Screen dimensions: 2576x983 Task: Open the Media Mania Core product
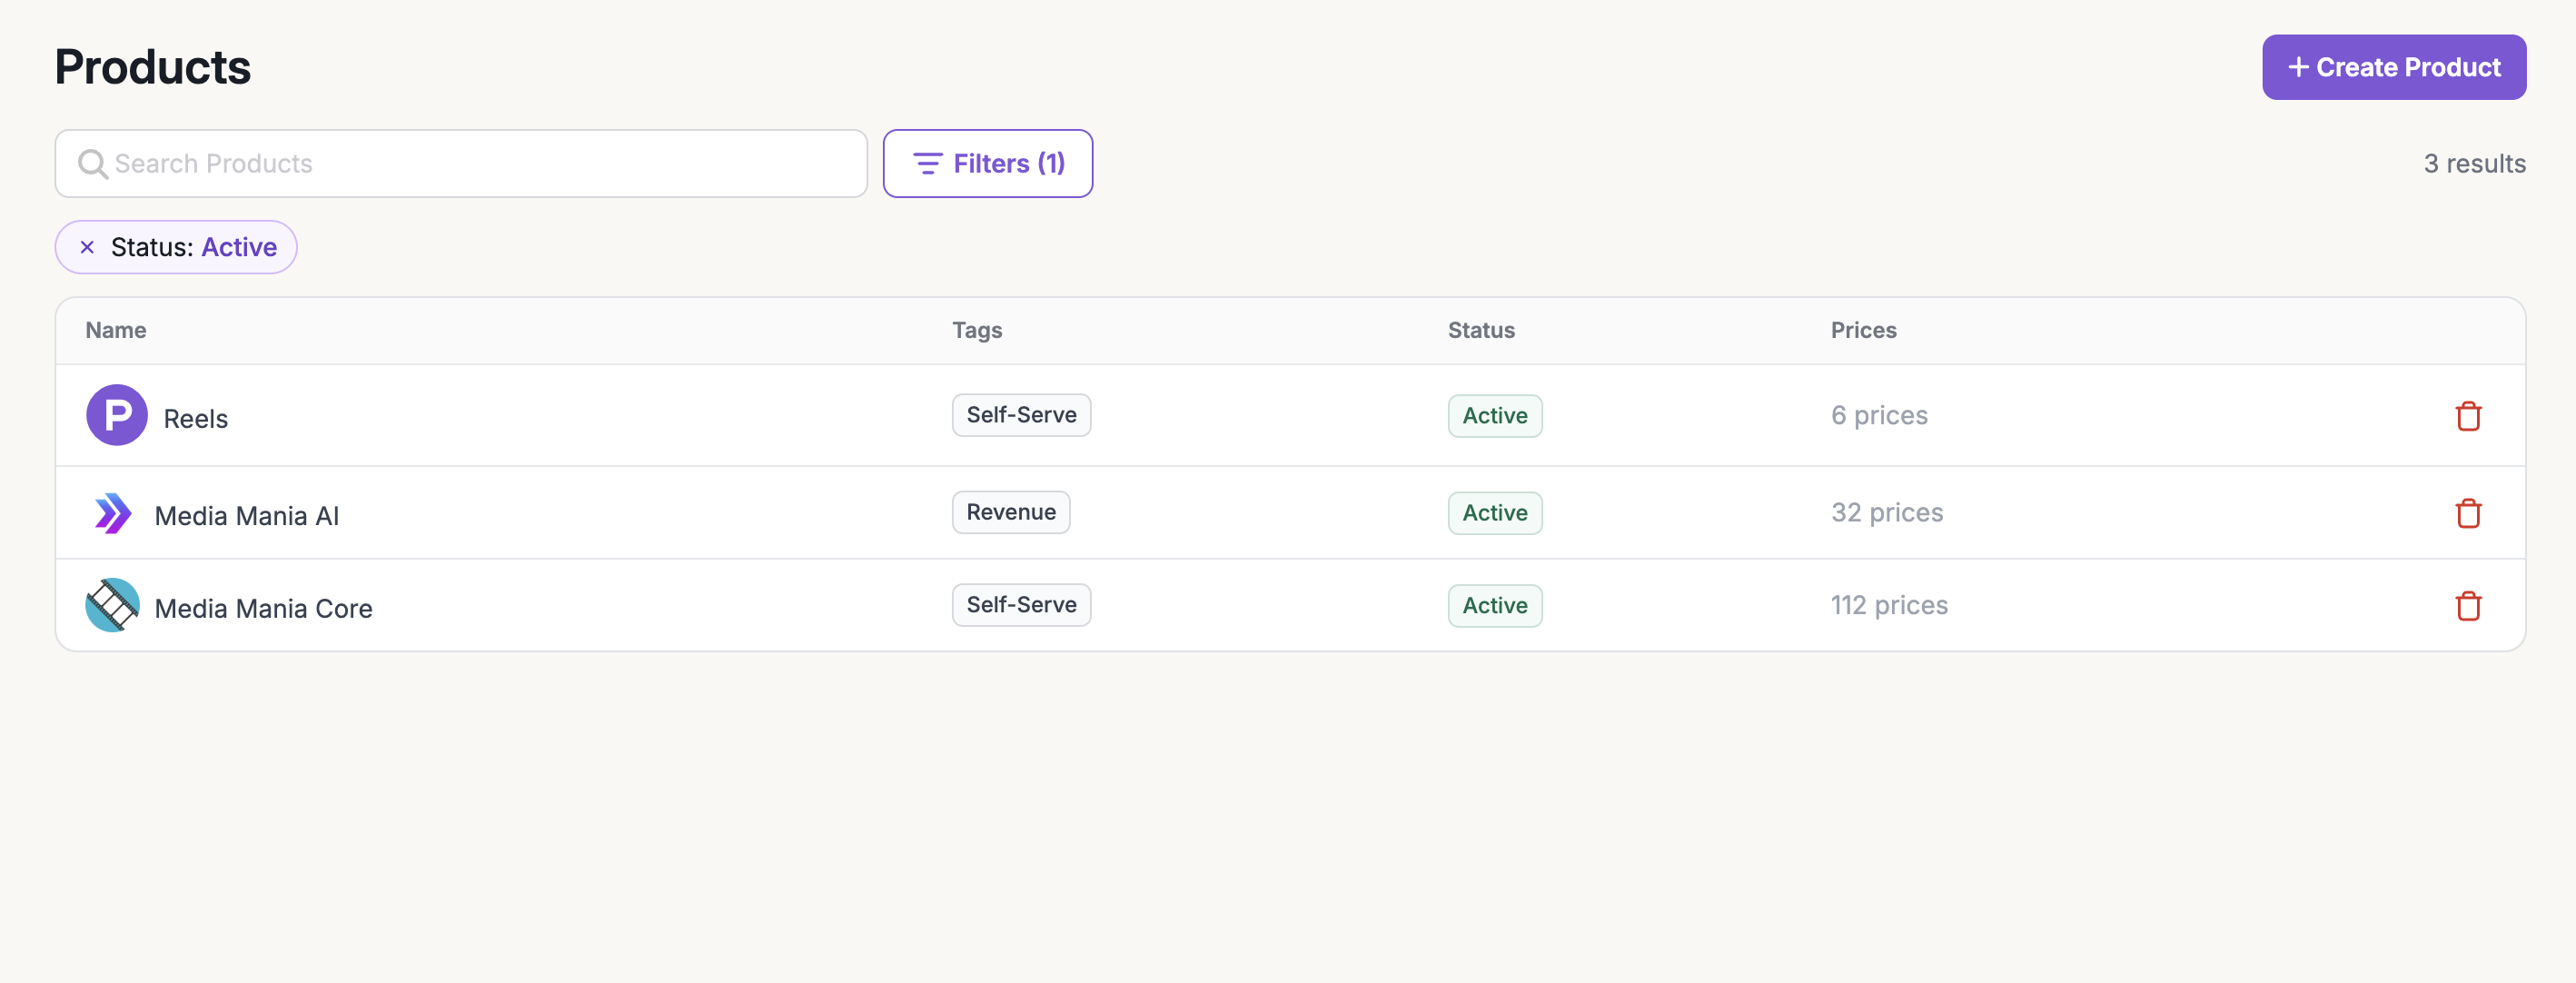coord(263,608)
